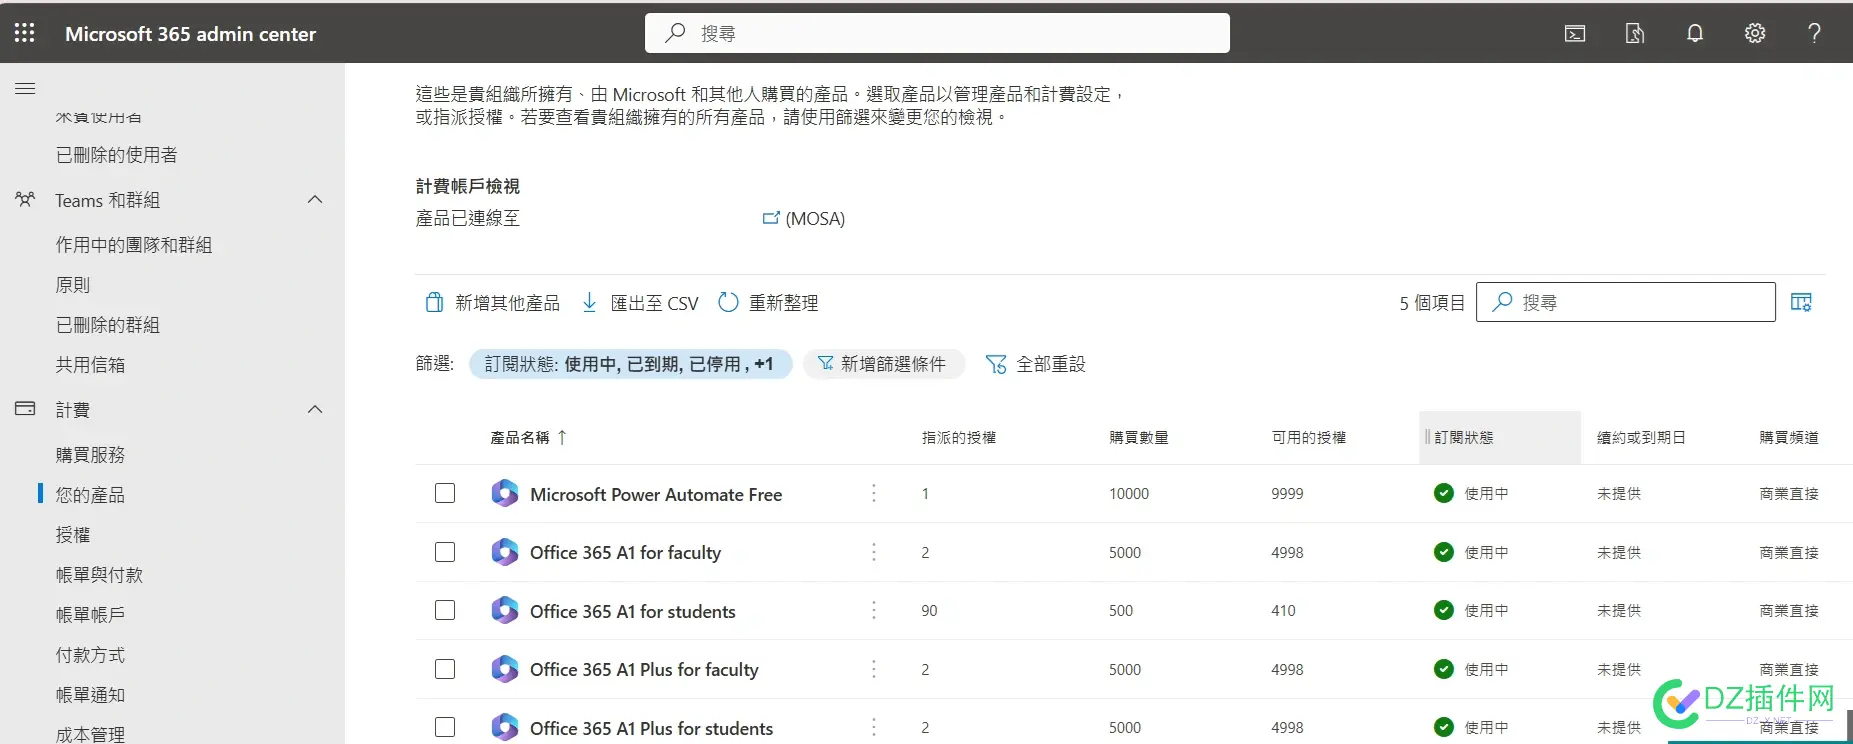The width and height of the screenshot is (1853, 744).
Task: Sort by 指派的授權 column header
Action: pyautogui.click(x=959, y=437)
